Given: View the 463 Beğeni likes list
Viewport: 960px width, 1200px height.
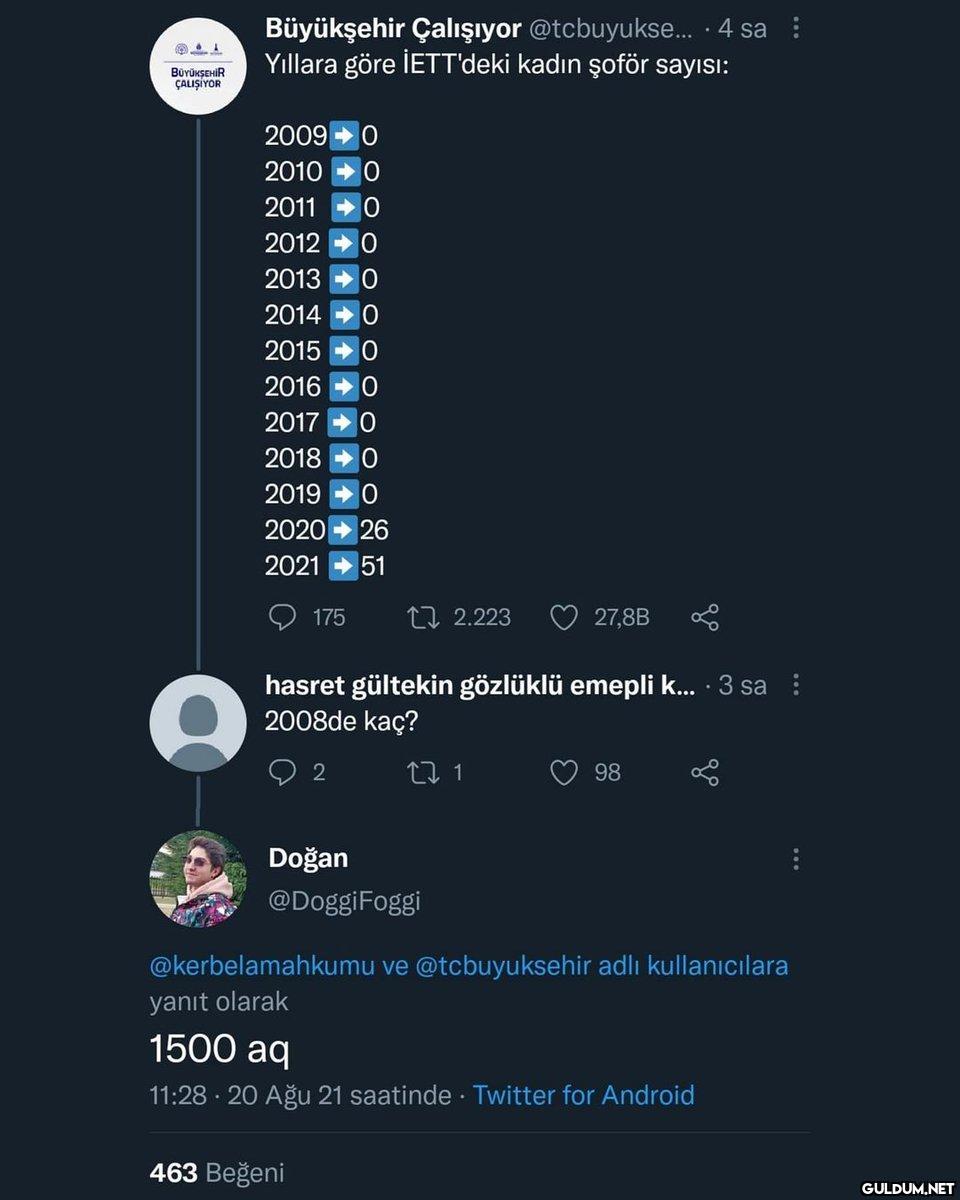Looking at the screenshot, I should [217, 1172].
